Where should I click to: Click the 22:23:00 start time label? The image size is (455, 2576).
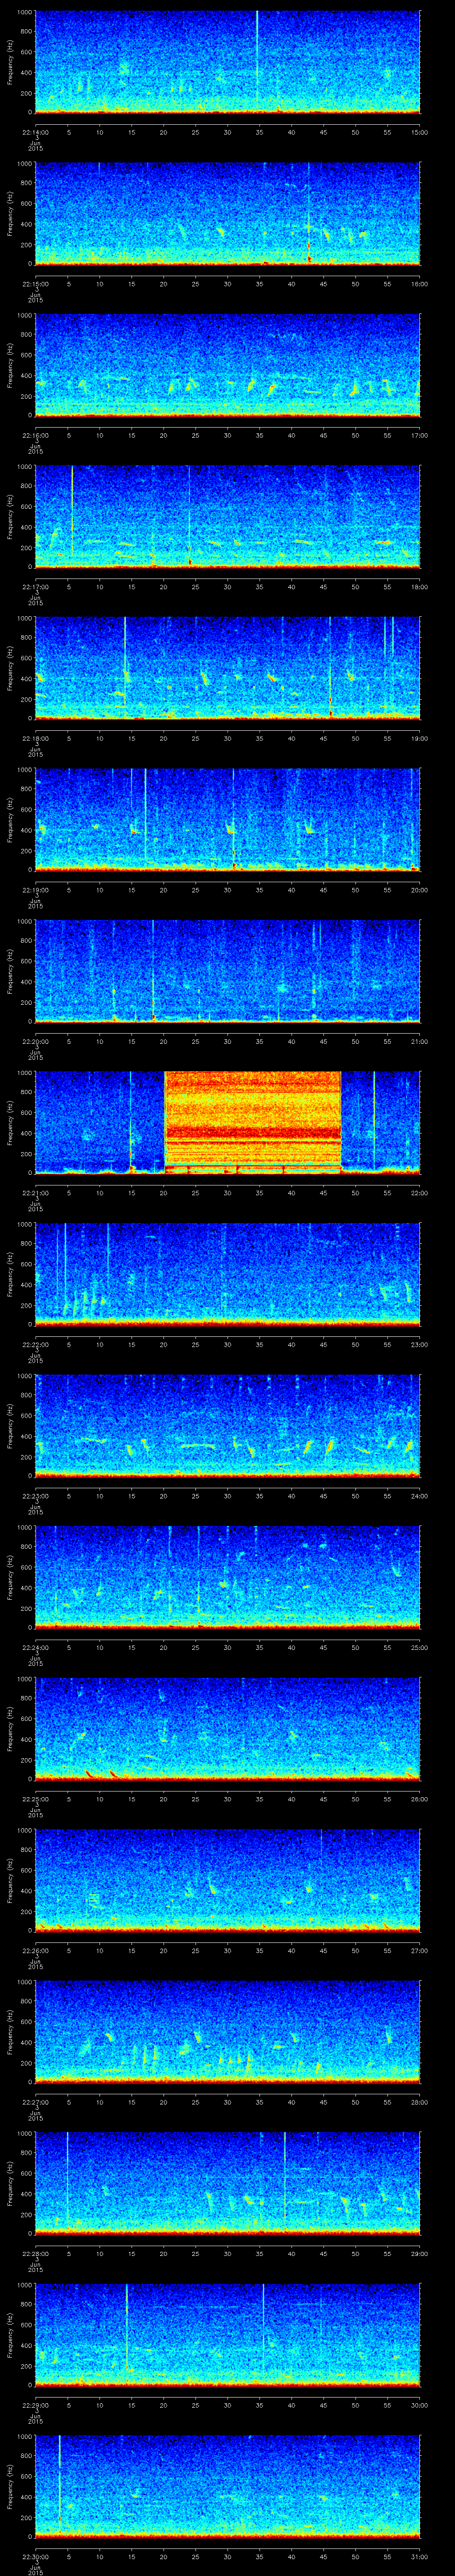(35, 1495)
